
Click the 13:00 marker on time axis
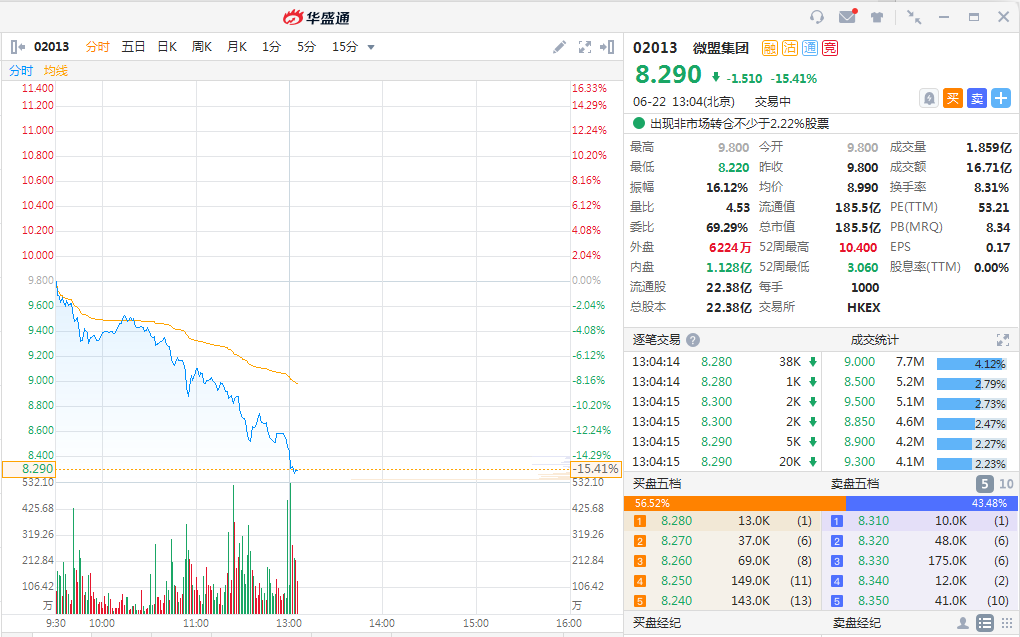pos(288,623)
